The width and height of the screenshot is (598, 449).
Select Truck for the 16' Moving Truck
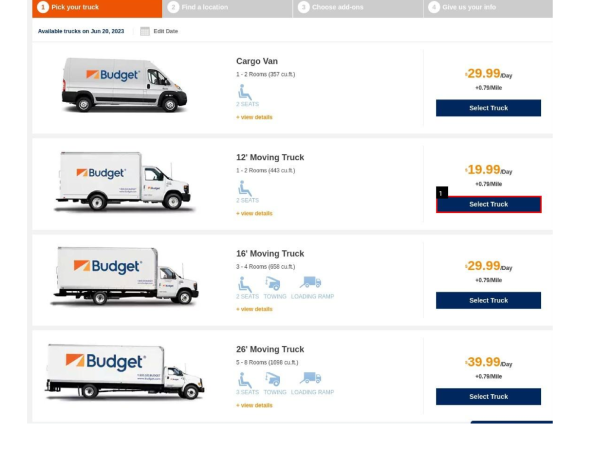pyautogui.click(x=488, y=300)
